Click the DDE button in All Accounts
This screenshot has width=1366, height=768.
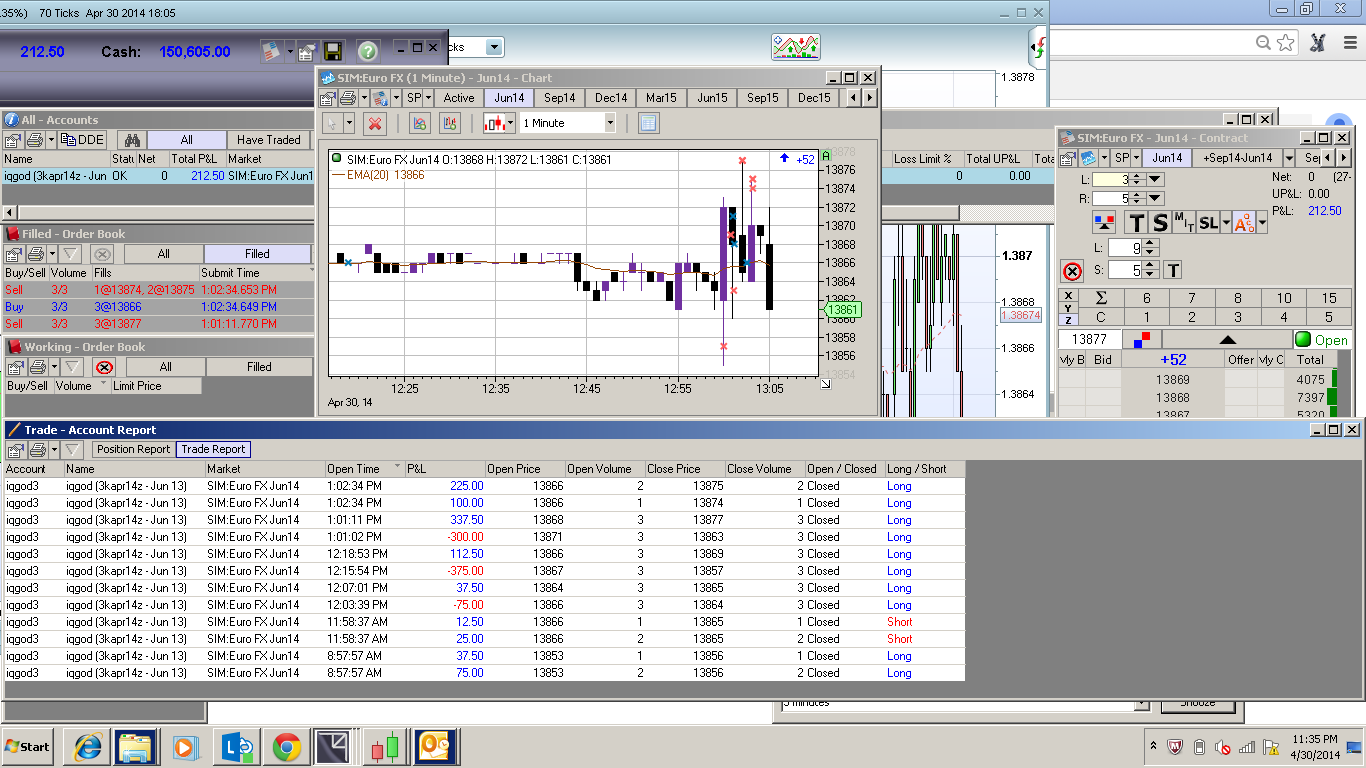click(x=83, y=140)
